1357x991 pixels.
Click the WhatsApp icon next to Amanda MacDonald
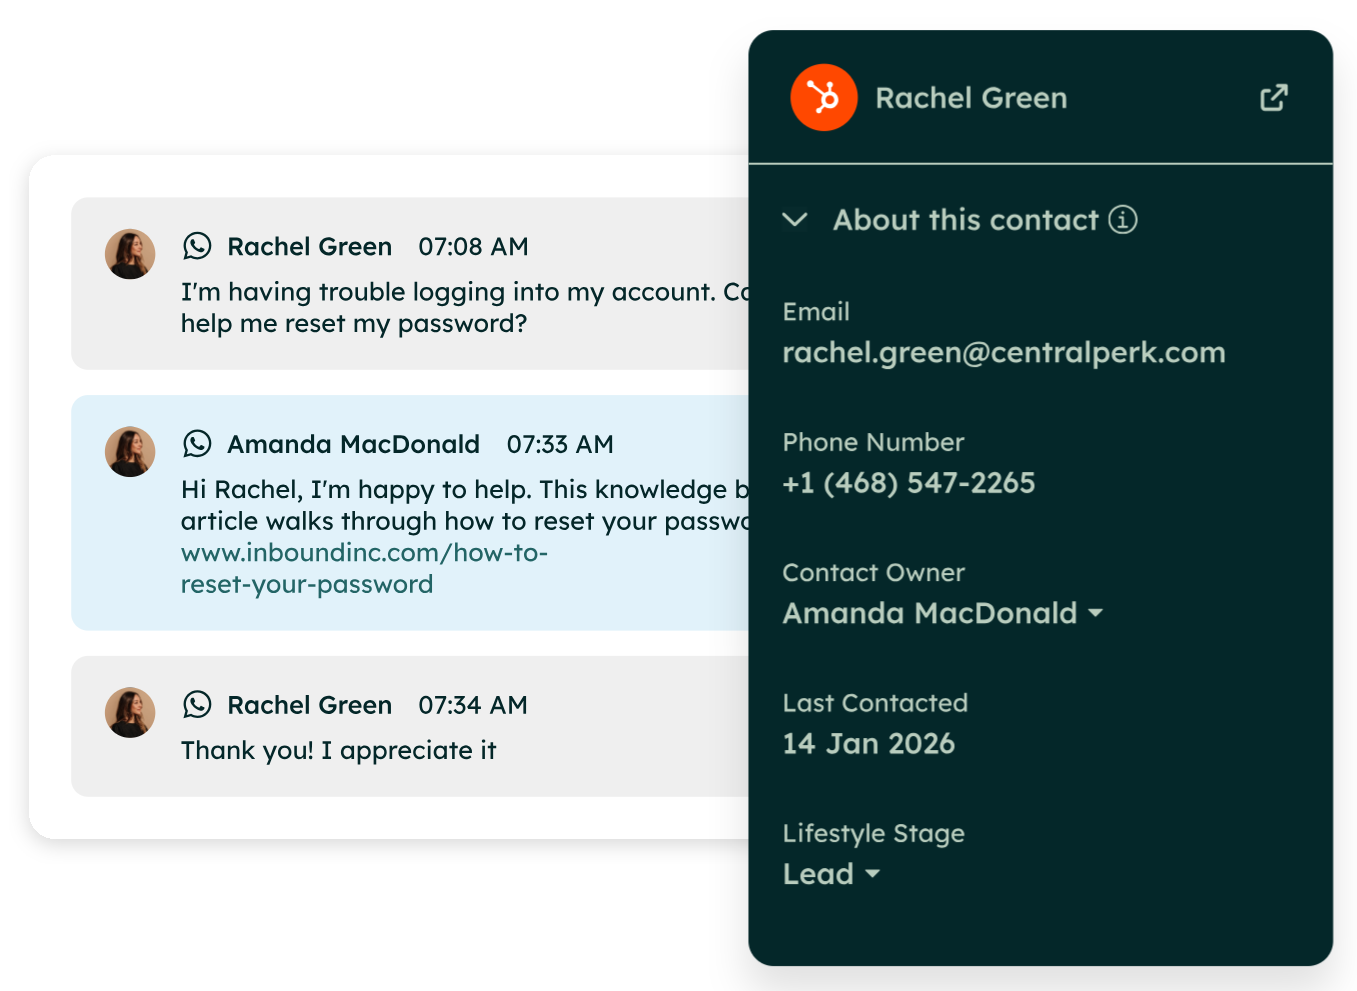(x=197, y=444)
